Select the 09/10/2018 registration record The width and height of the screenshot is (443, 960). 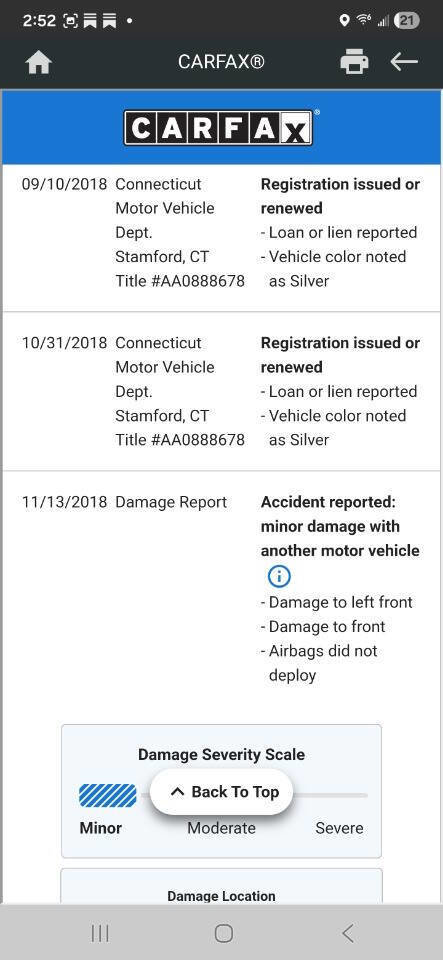click(x=221, y=233)
